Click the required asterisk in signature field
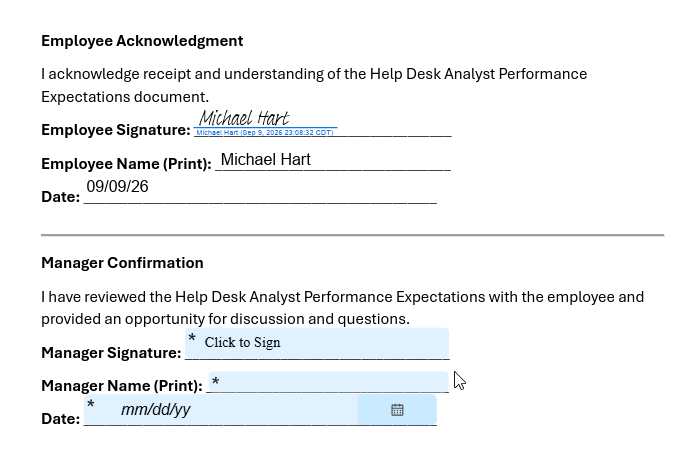Viewport: 691px width, 454px height. click(x=192, y=339)
